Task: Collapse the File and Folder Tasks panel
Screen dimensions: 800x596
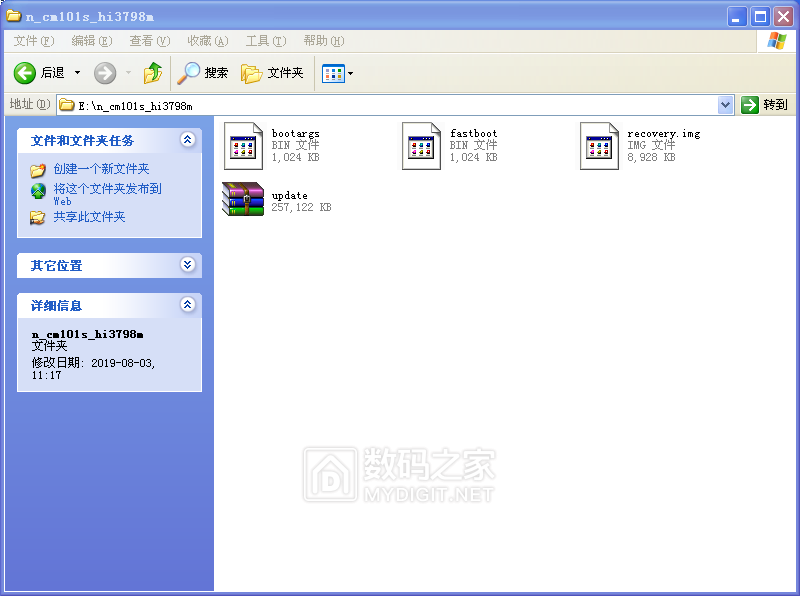Action: pos(187,140)
